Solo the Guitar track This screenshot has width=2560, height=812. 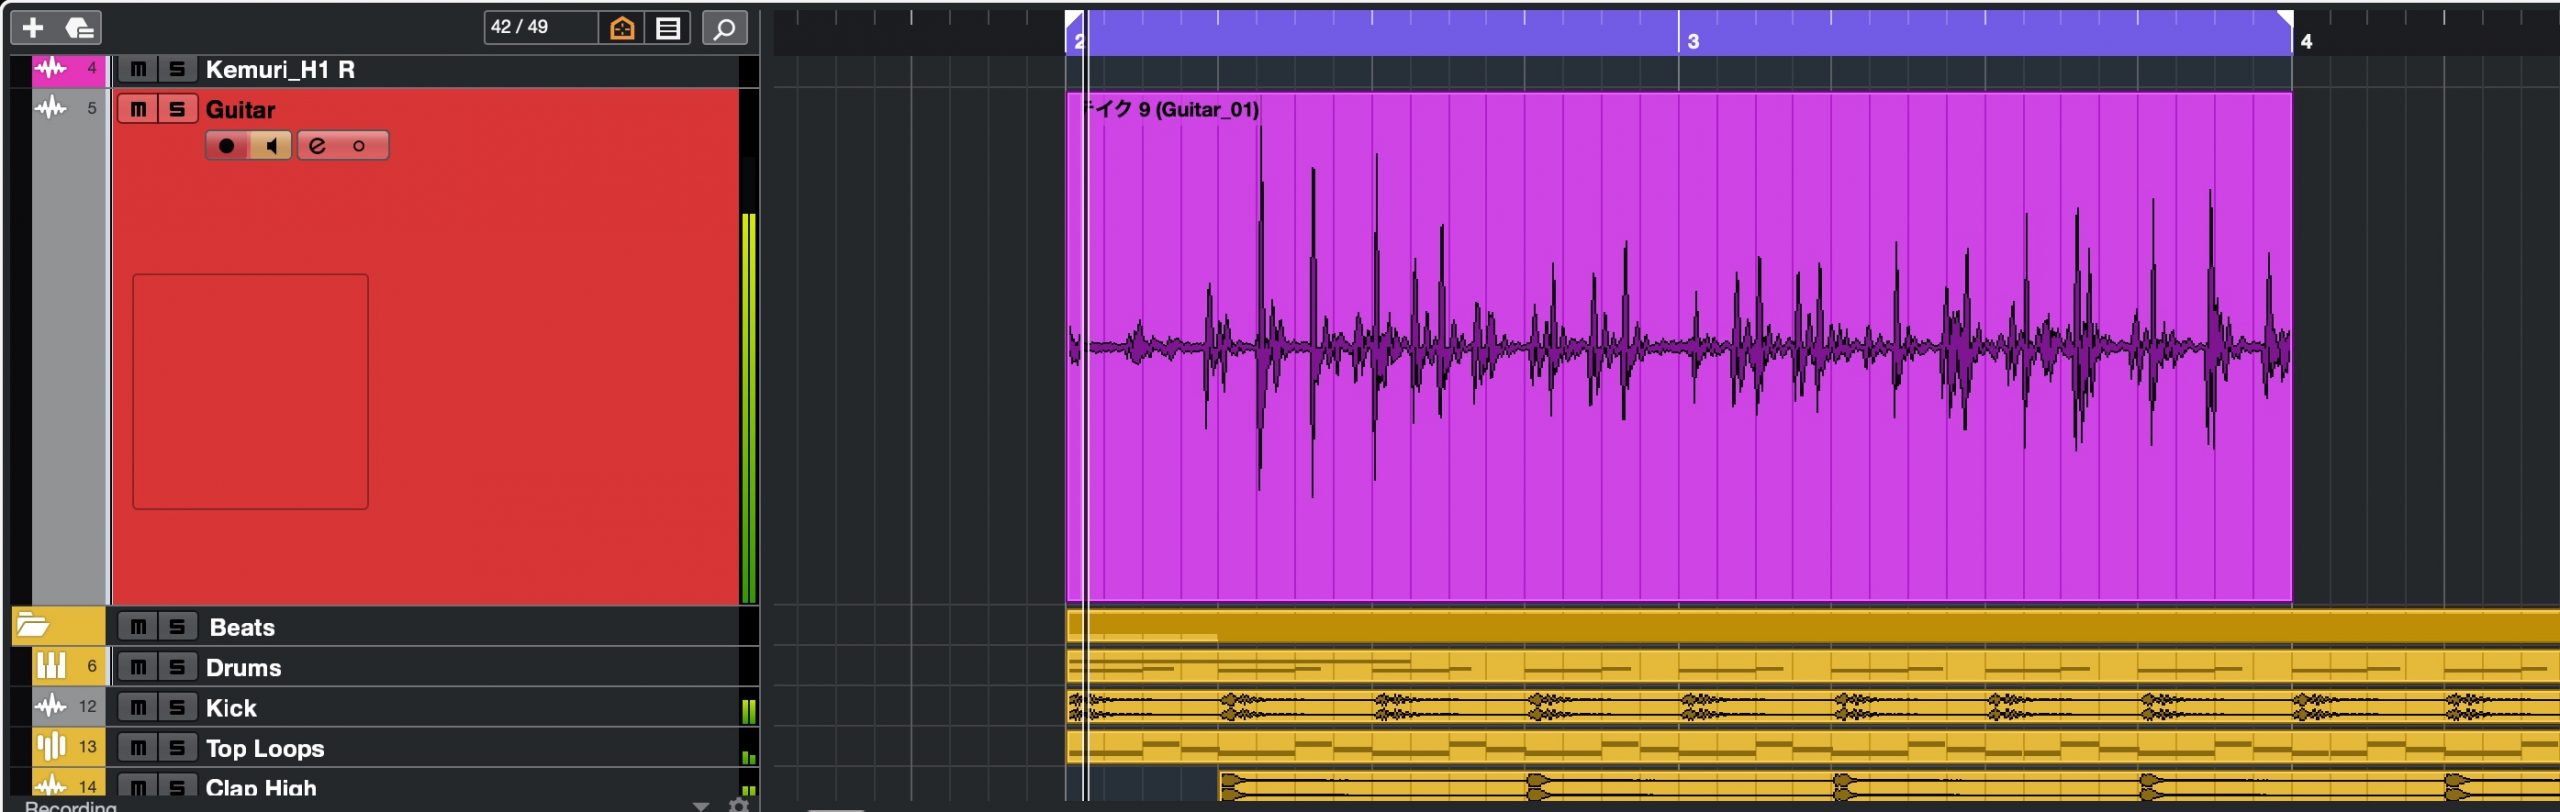click(x=177, y=109)
